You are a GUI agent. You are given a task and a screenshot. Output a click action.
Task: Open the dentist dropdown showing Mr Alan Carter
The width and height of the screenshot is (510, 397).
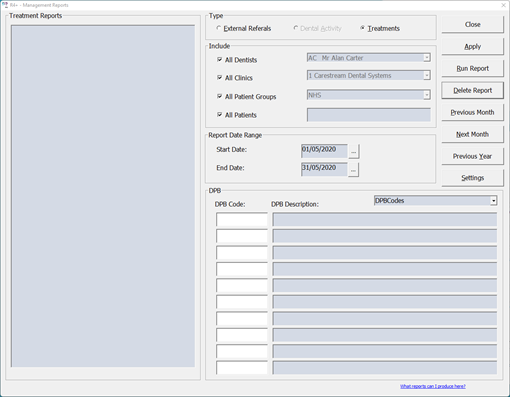(x=427, y=58)
